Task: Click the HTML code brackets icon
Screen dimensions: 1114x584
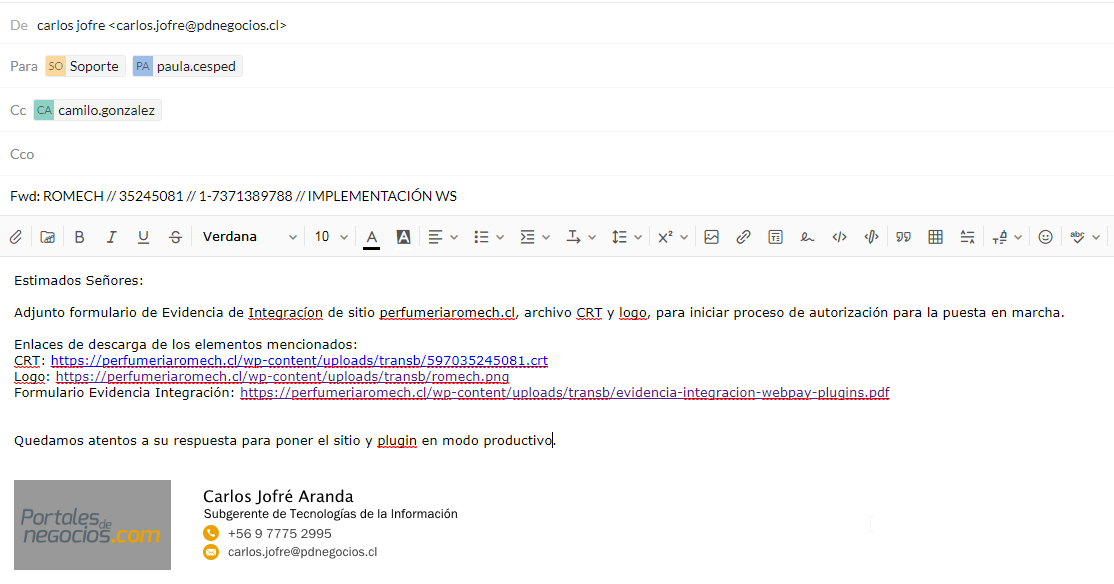Action: [839, 237]
